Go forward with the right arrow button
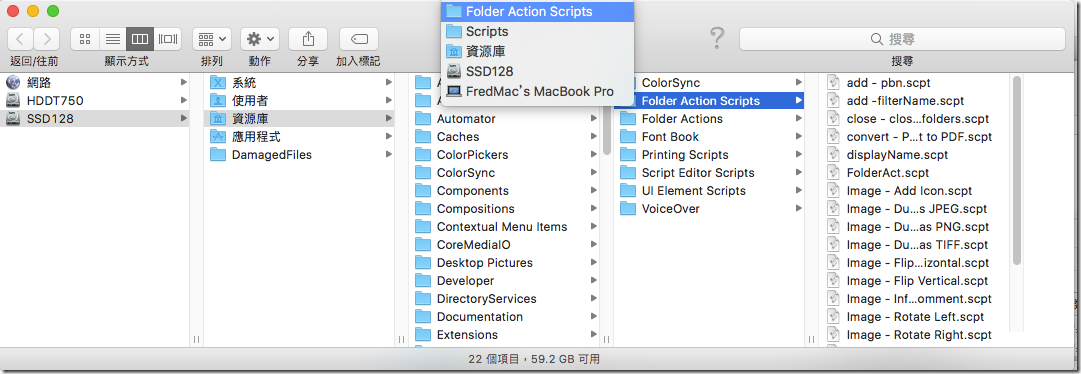Screen dimensions: 1081x374 pyautogui.click(x=47, y=39)
